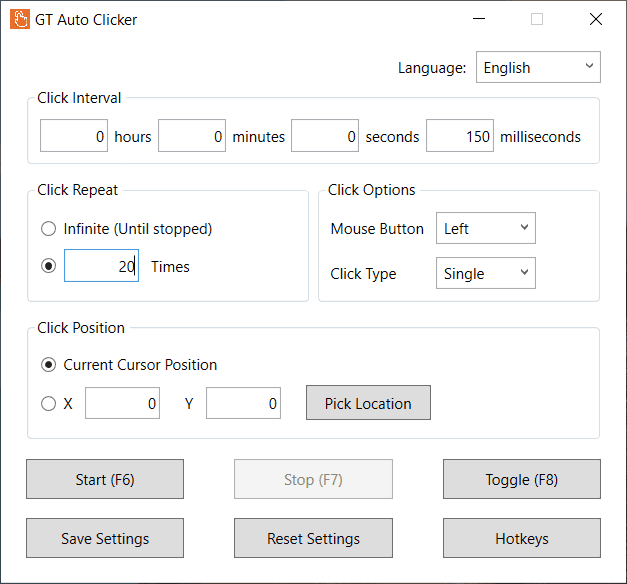
Task: Expand the Click Type dropdown
Action: [485, 273]
